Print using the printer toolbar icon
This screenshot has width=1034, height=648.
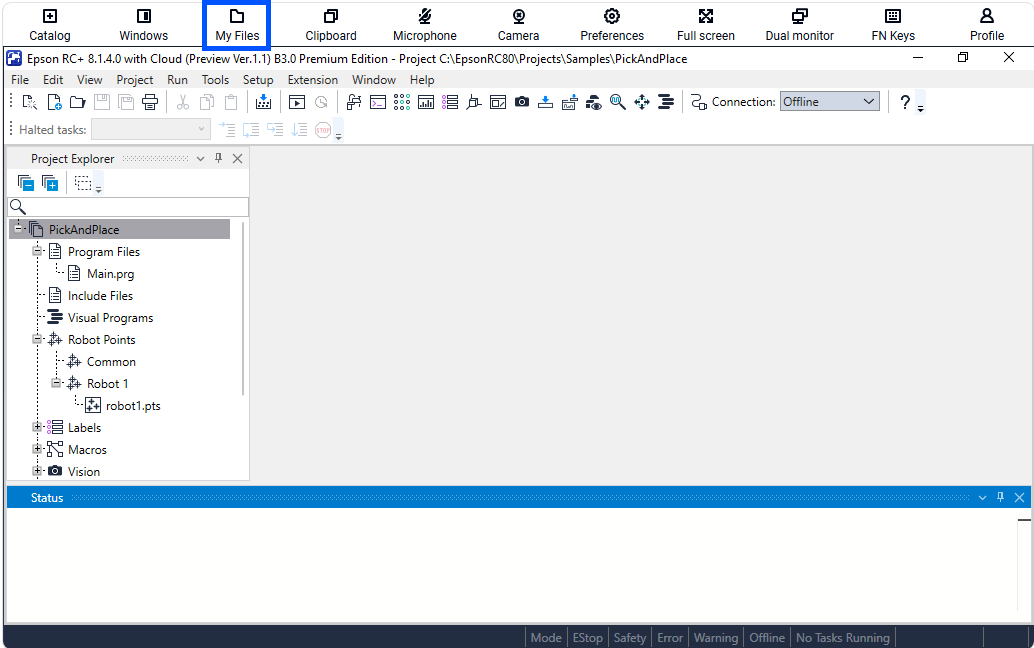coord(150,102)
